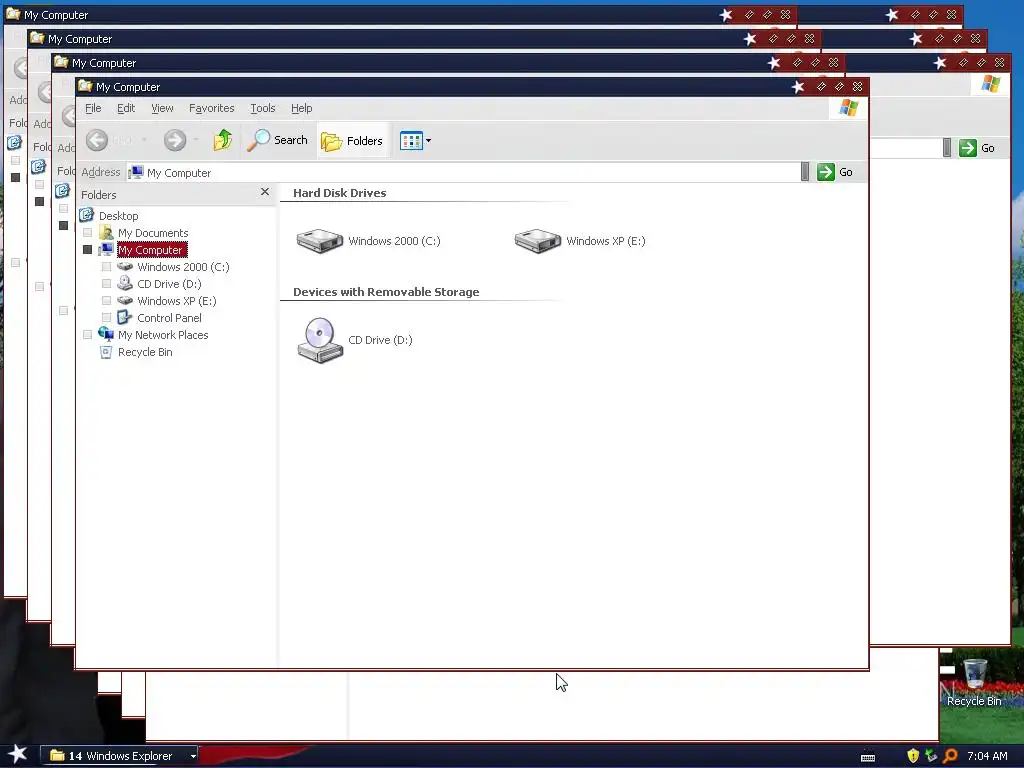Open the View menu
The height and width of the screenshot is (768, 1024).
[162, 108]
